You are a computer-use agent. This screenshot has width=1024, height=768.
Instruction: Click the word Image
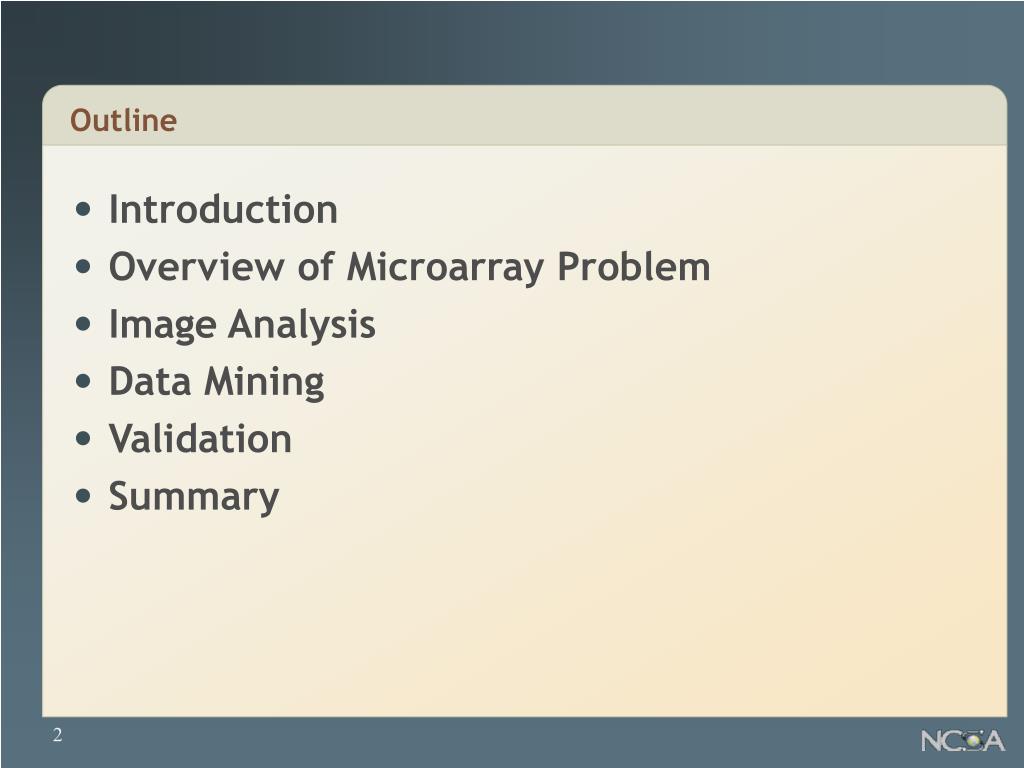(163, 325)
